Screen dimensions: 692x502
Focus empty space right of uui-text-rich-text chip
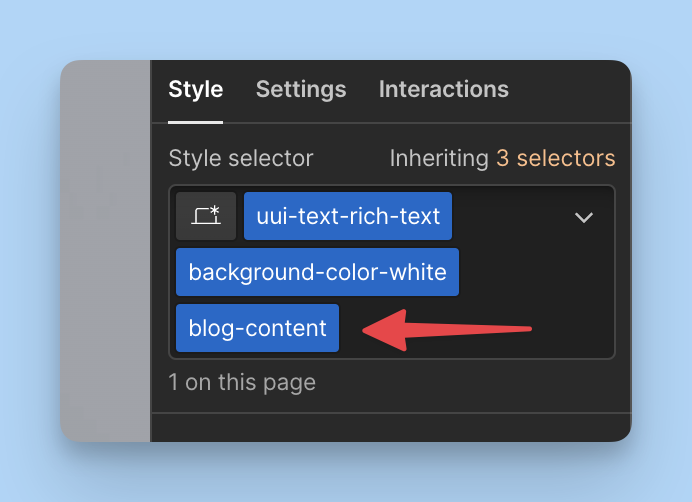(x=508, y=217)
